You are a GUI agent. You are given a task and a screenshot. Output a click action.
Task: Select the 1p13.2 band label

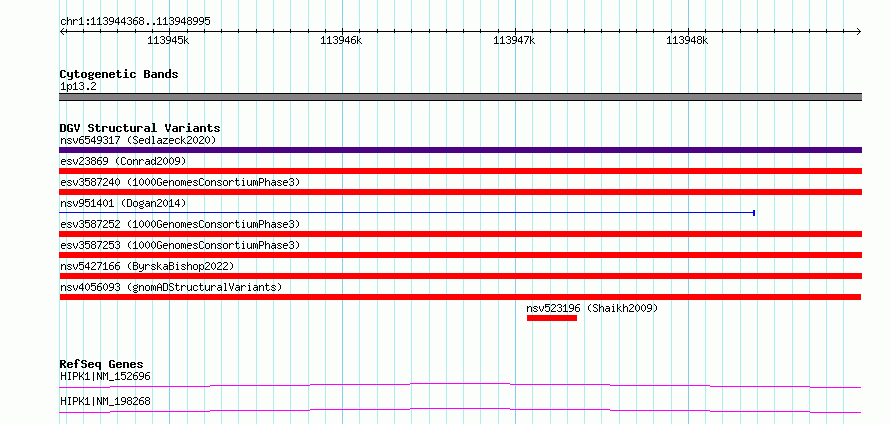click(77, 86)
